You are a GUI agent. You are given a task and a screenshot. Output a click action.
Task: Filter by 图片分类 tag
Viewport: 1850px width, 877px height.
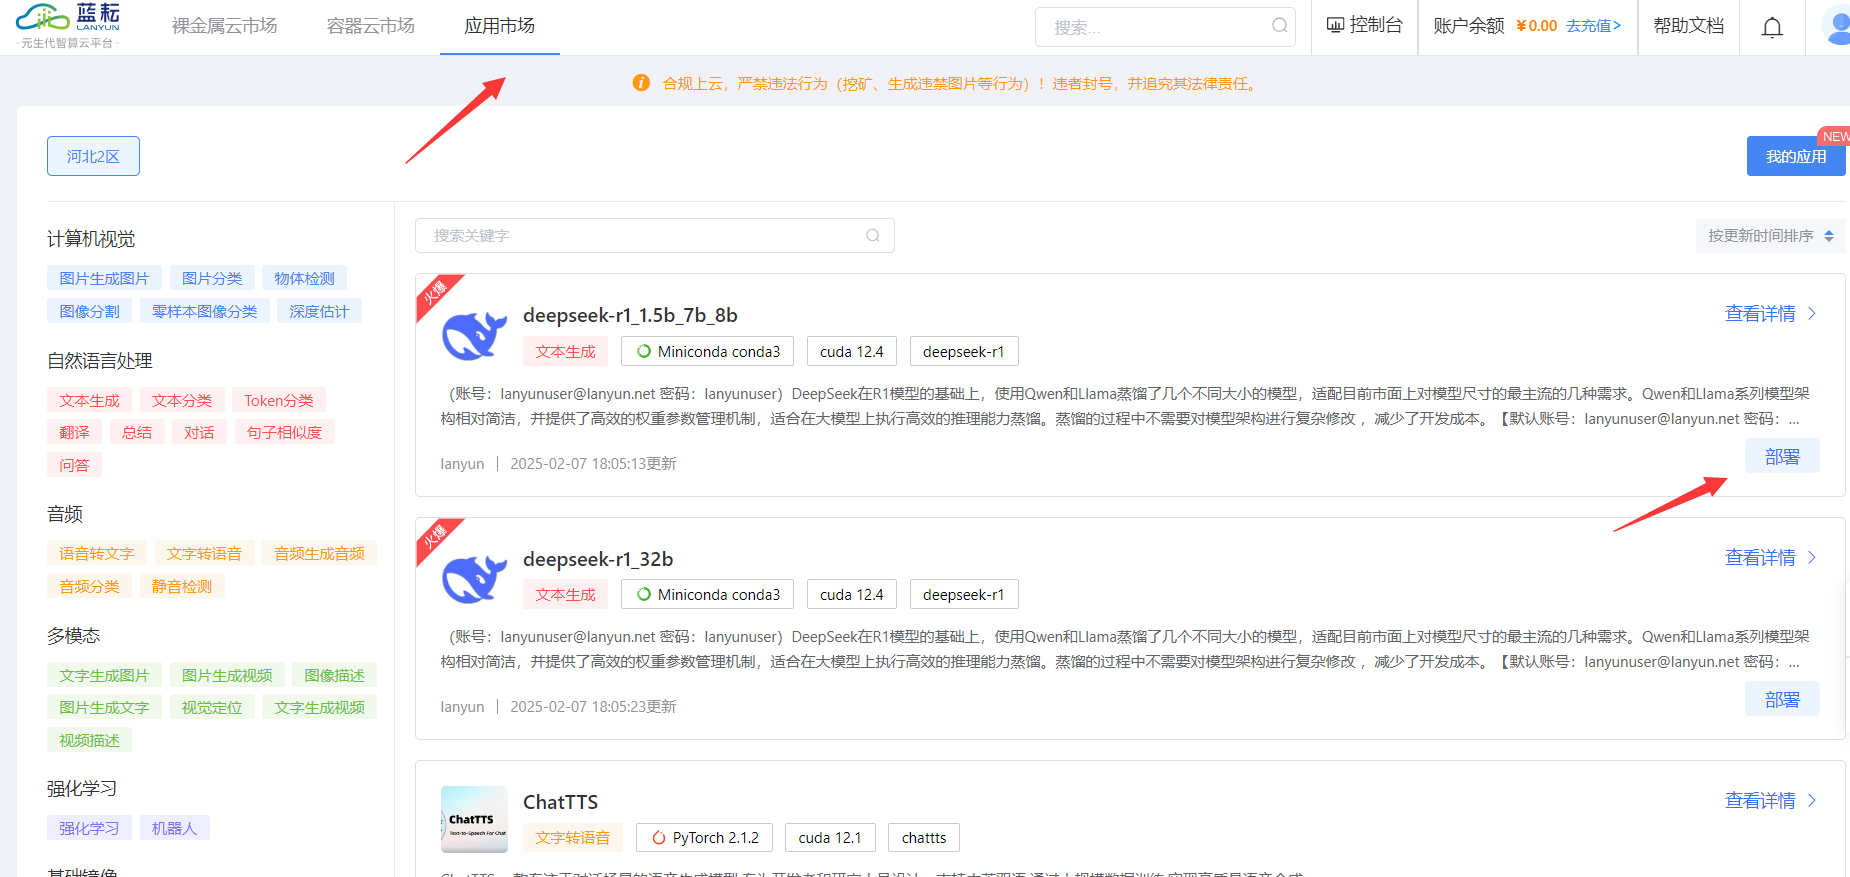[212, 279]
